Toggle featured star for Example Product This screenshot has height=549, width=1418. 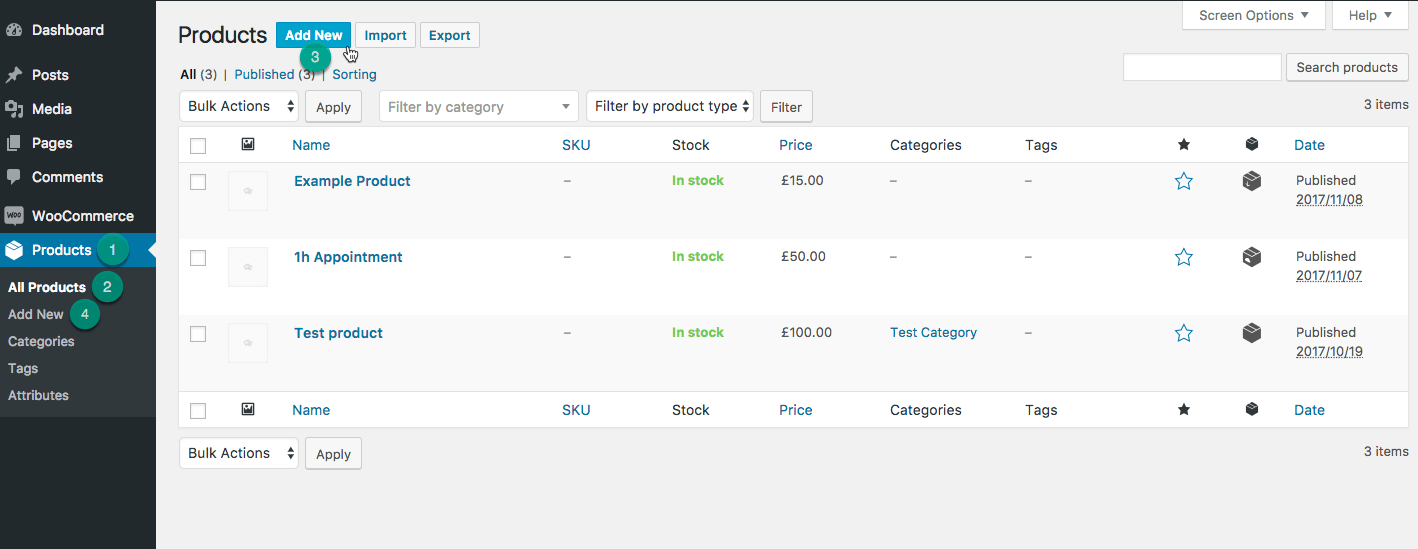[x=1184, y=181]
